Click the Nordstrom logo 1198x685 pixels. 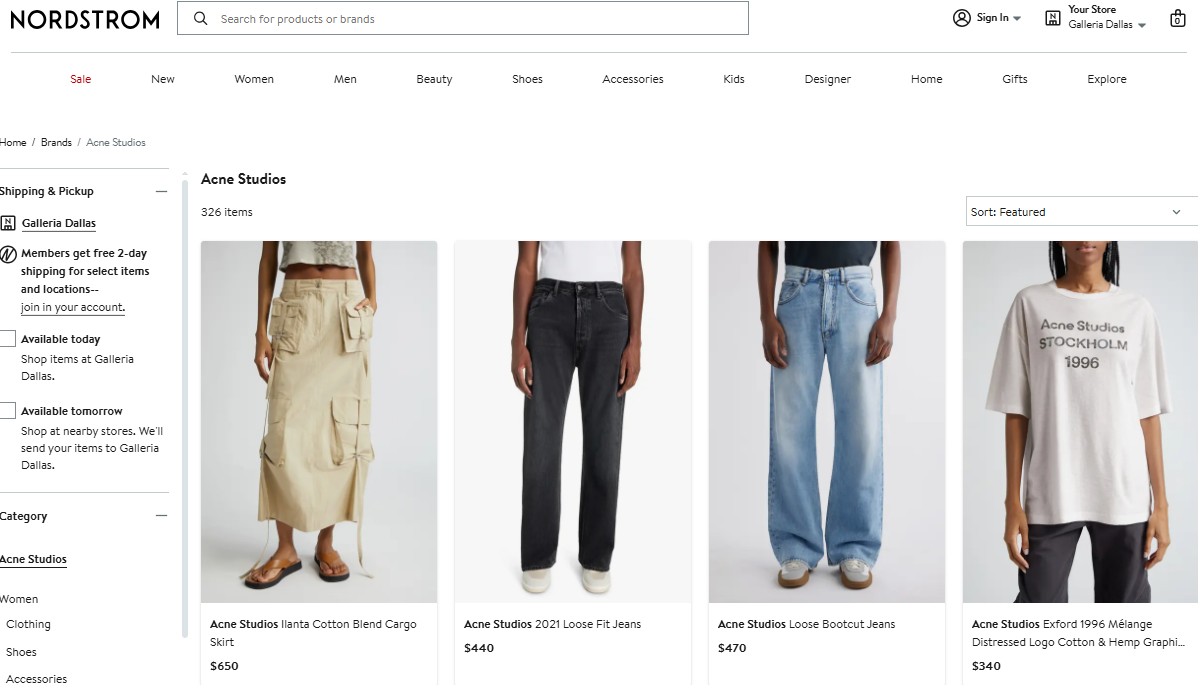coord(85,19)
